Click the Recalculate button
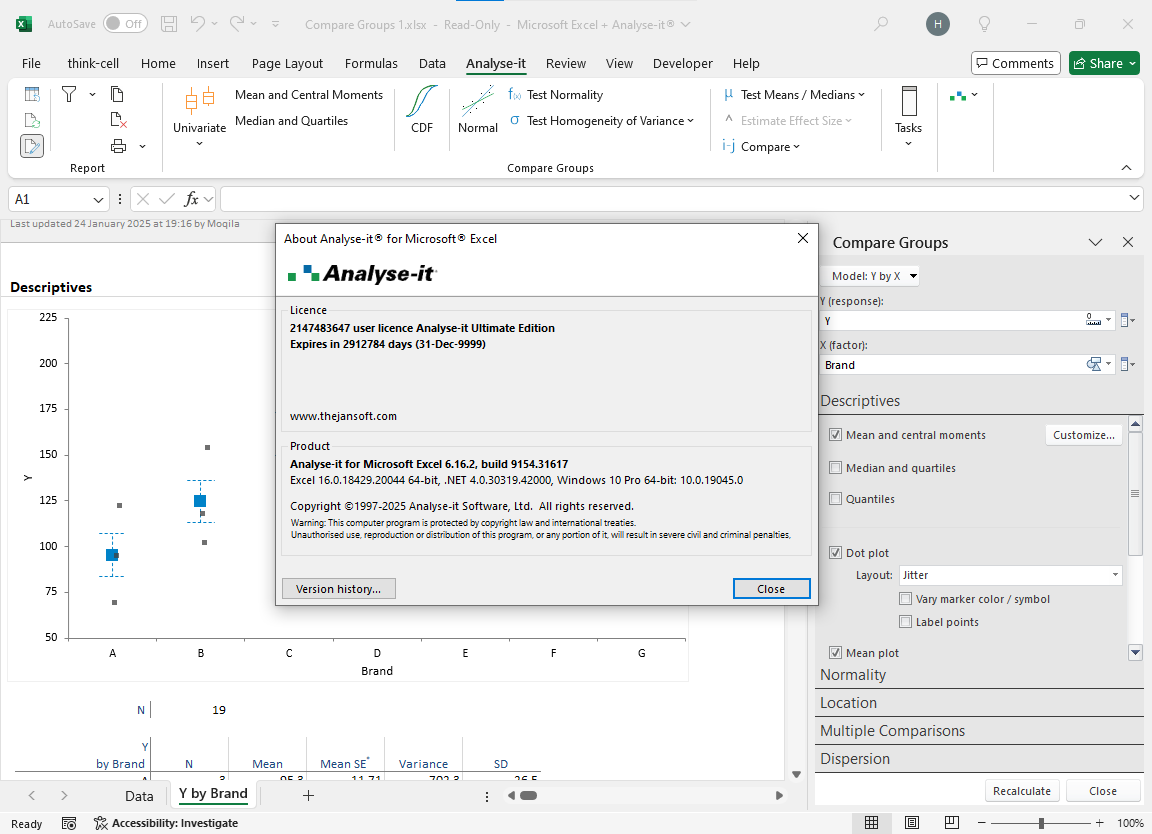 tap(1022, 791)
